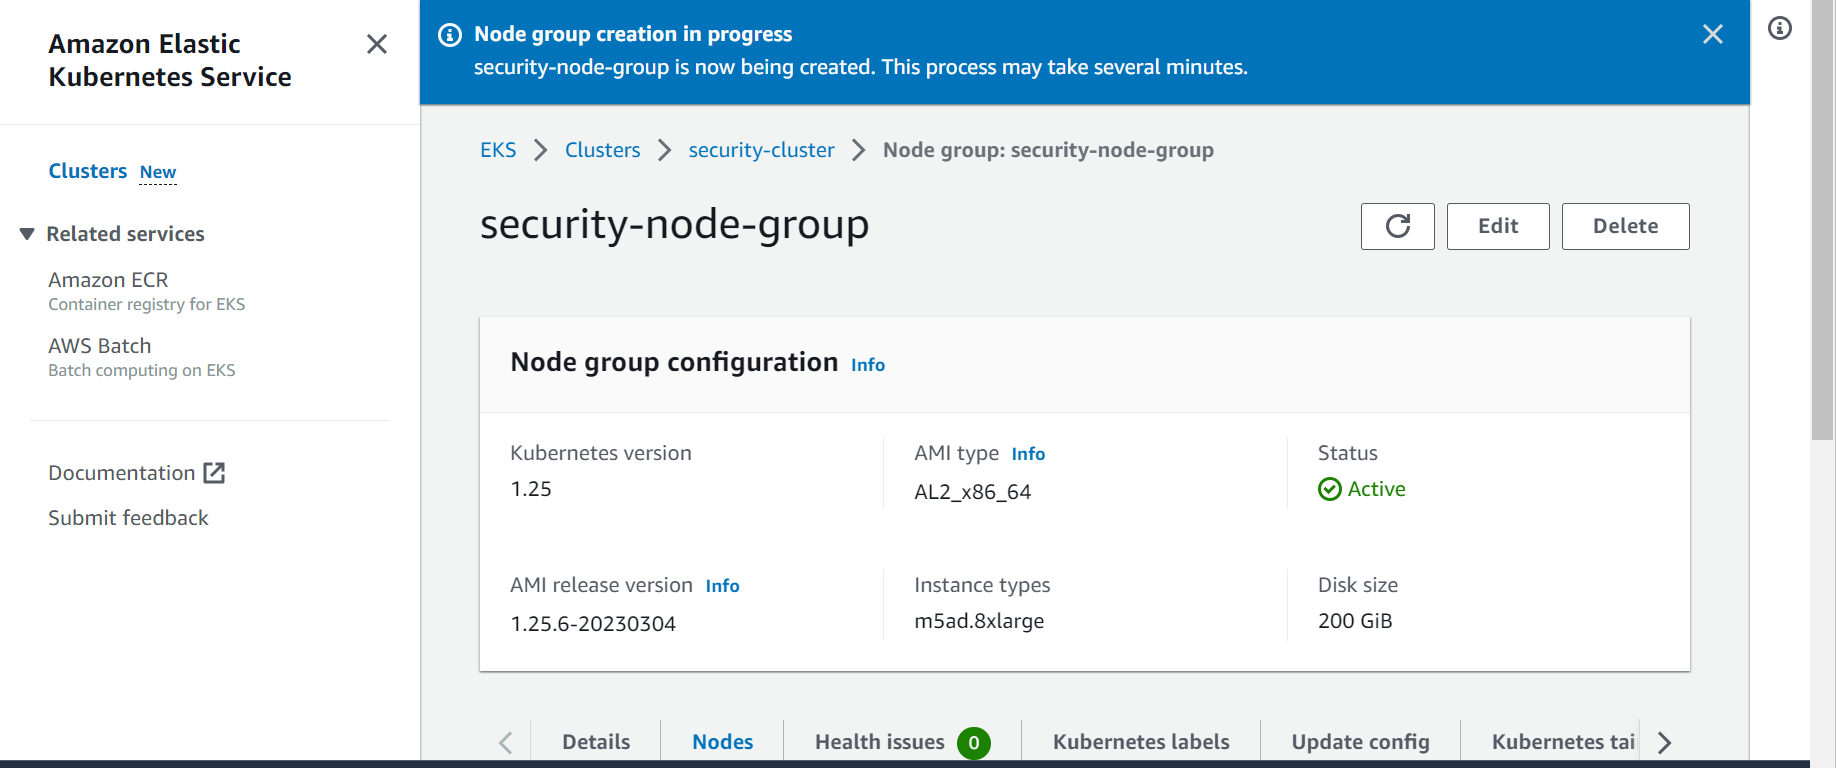This screenshot has width=1836, height=768.
Task: Click the Edit button
Action: tap(1498, 226)
